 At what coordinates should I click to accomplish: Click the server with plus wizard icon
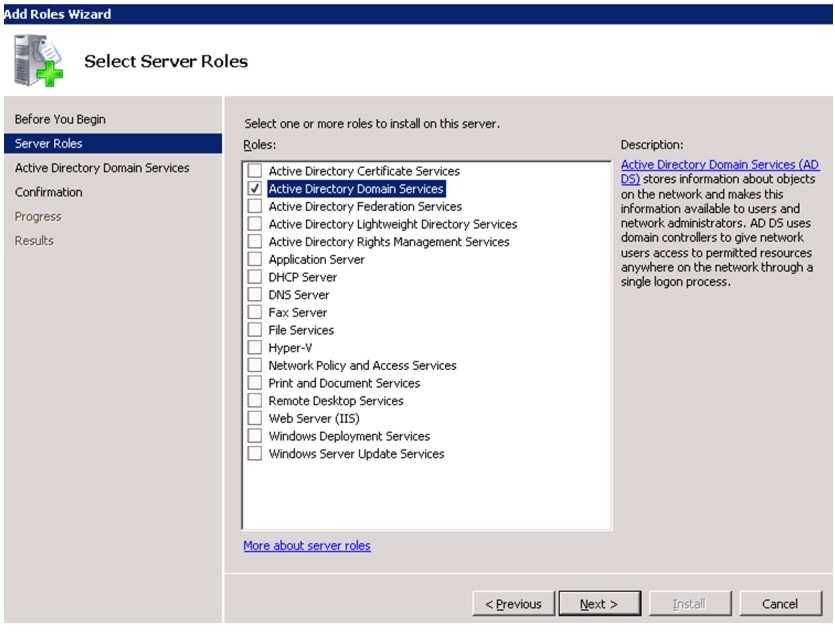[38, 60]
